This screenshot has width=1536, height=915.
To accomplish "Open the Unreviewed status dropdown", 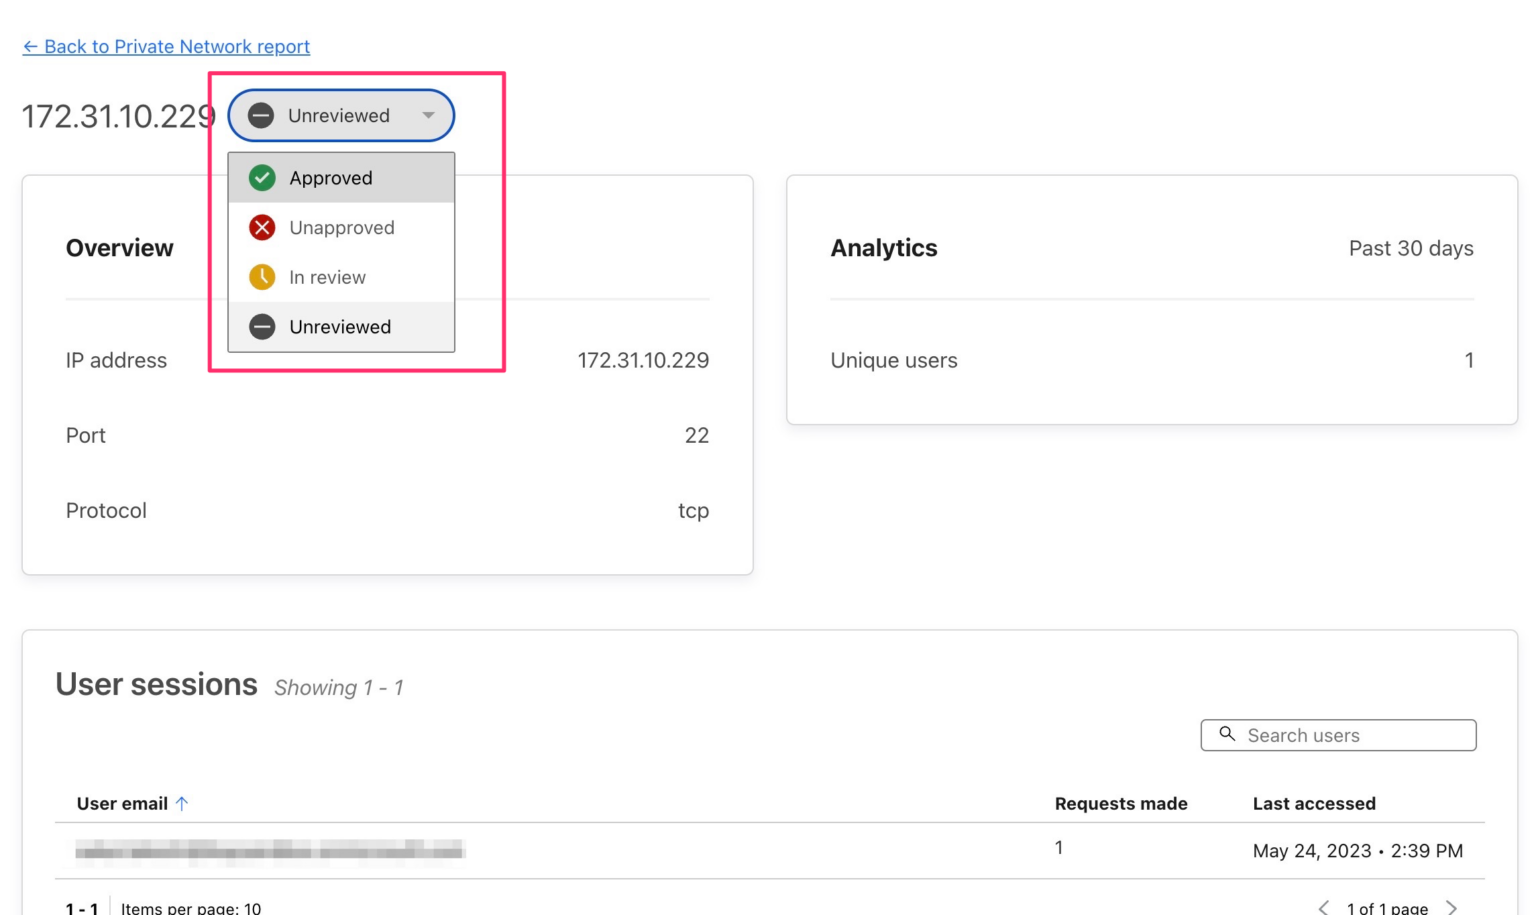I will tap(340, 115).
